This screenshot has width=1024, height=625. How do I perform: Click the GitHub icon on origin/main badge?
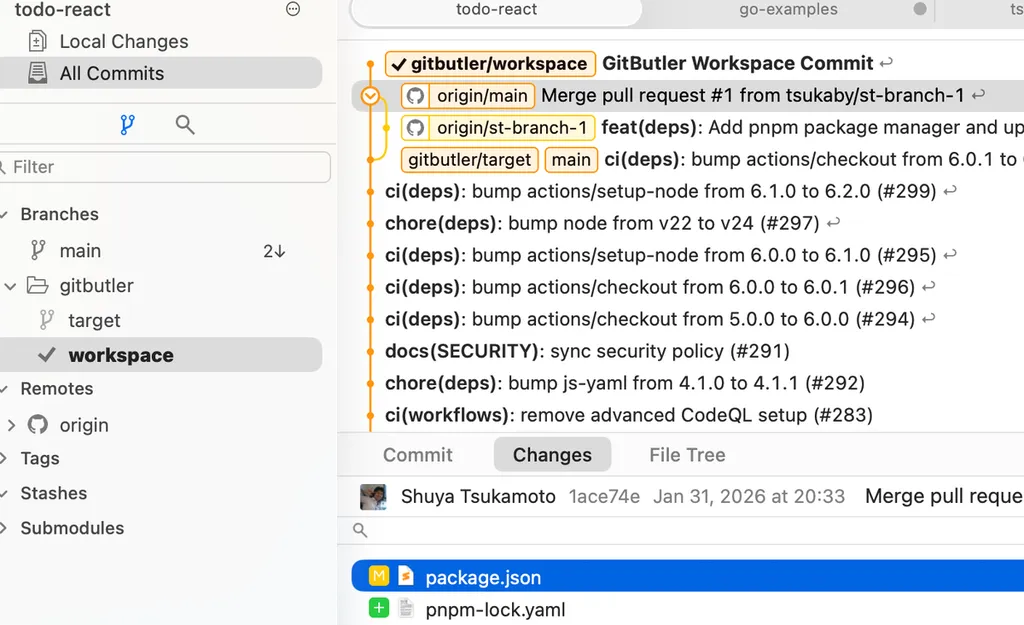(415, 96)
